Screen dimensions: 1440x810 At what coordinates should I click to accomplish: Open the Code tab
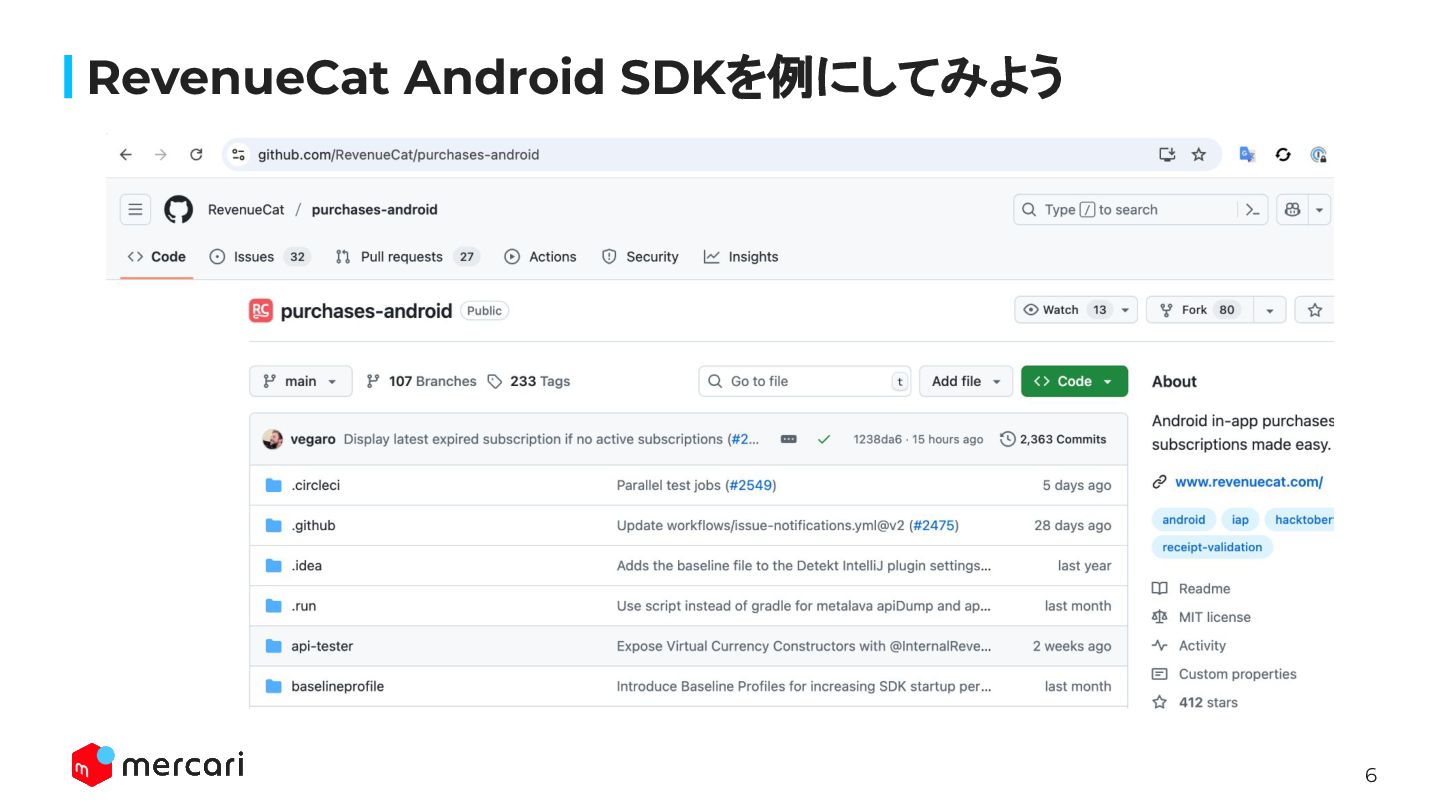coord(157,257)
